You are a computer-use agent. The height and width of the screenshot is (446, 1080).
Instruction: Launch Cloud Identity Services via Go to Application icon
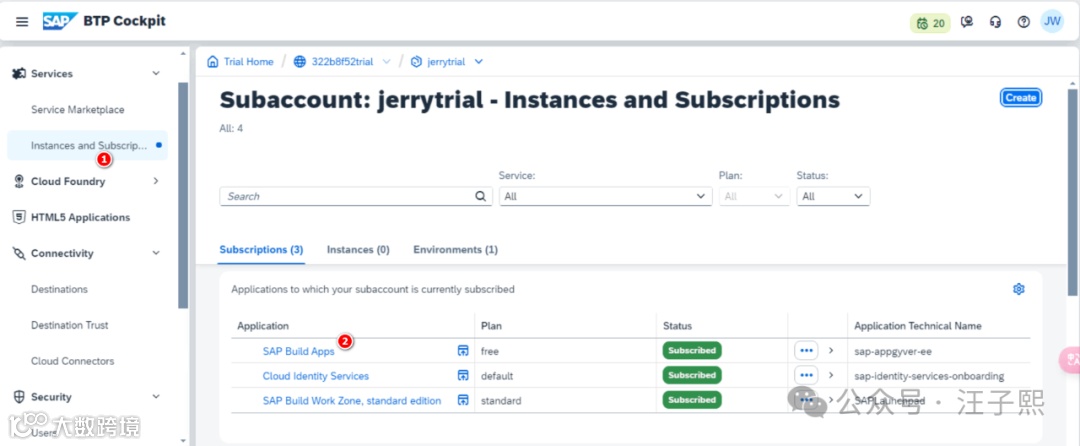pos(463,376)
